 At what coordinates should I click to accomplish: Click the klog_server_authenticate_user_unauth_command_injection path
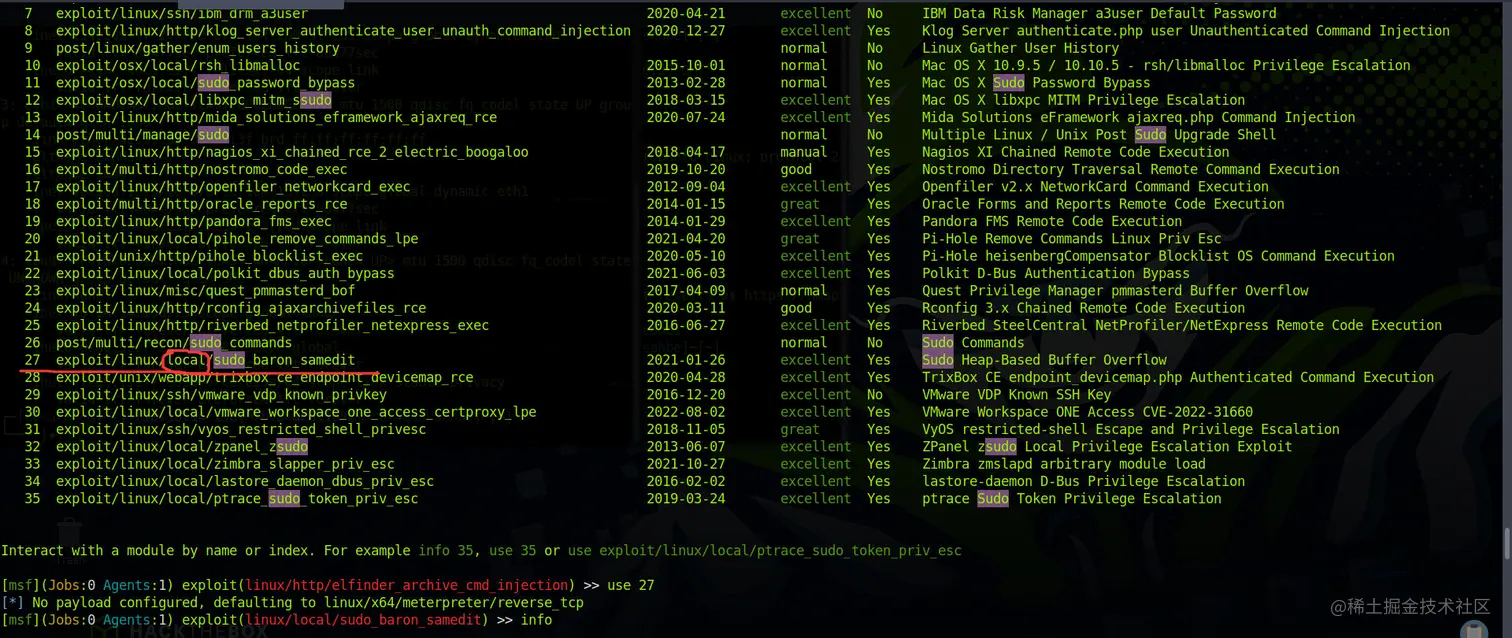click(x=343, y=31)
